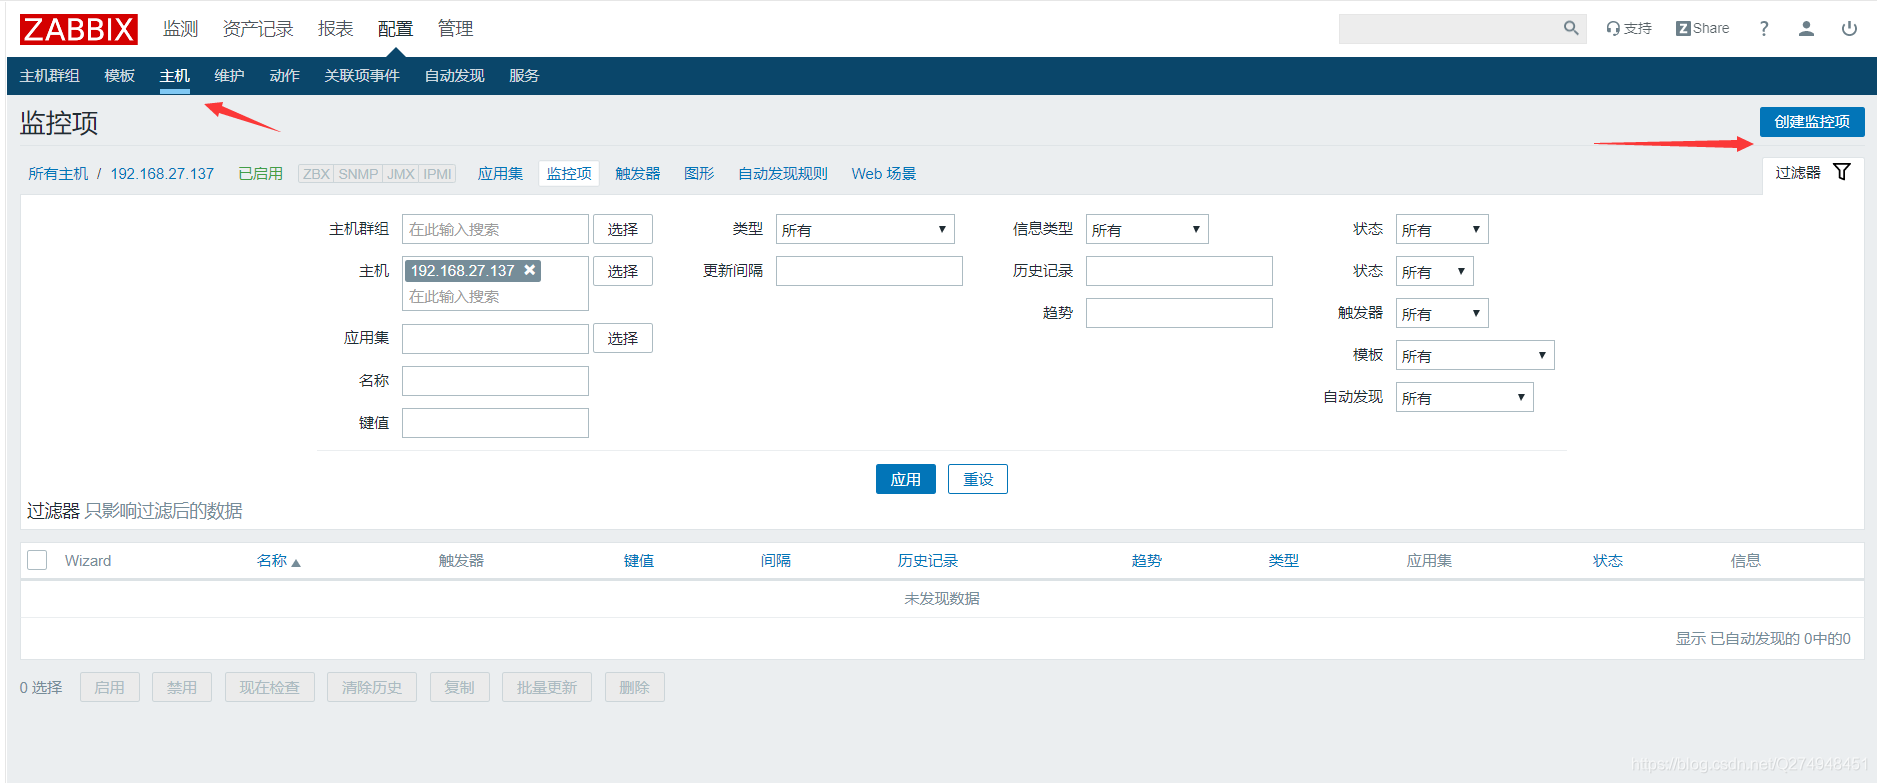Click the 更新间隔 input field
Screen dimensions: 1877x783
click(x=869, y=271)
